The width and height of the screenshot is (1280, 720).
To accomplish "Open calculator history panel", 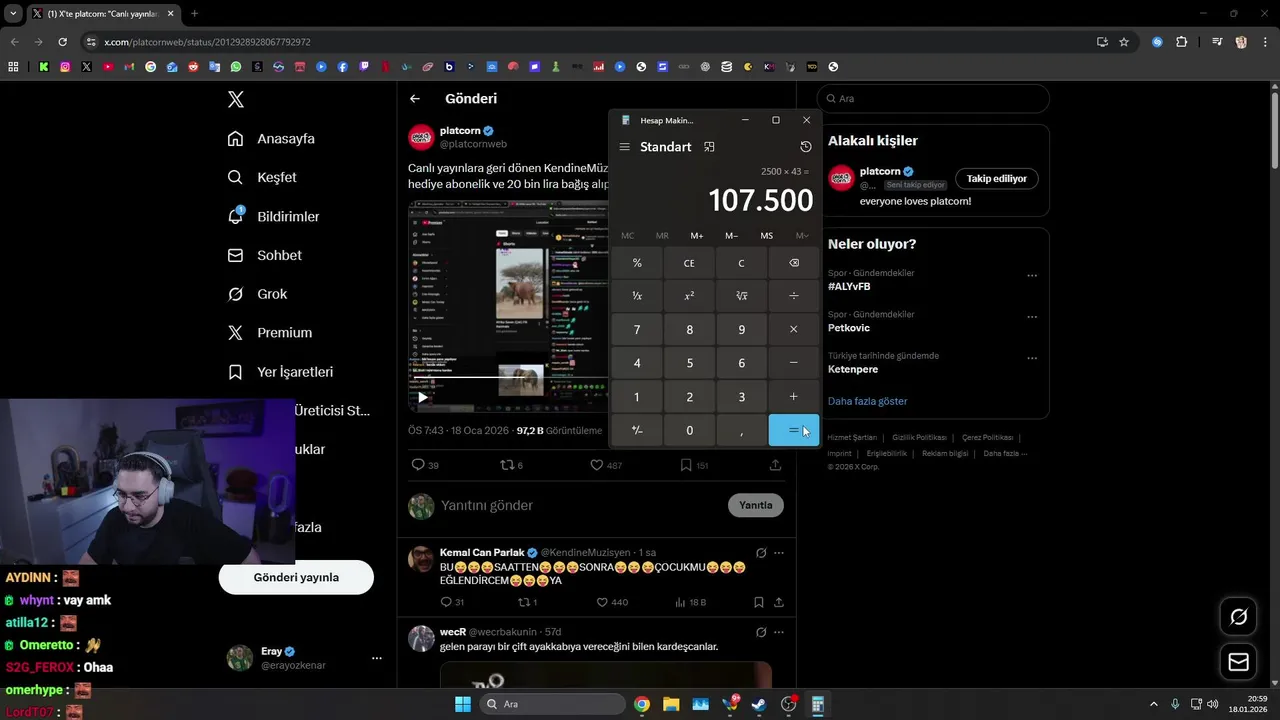I will [805, 147].
